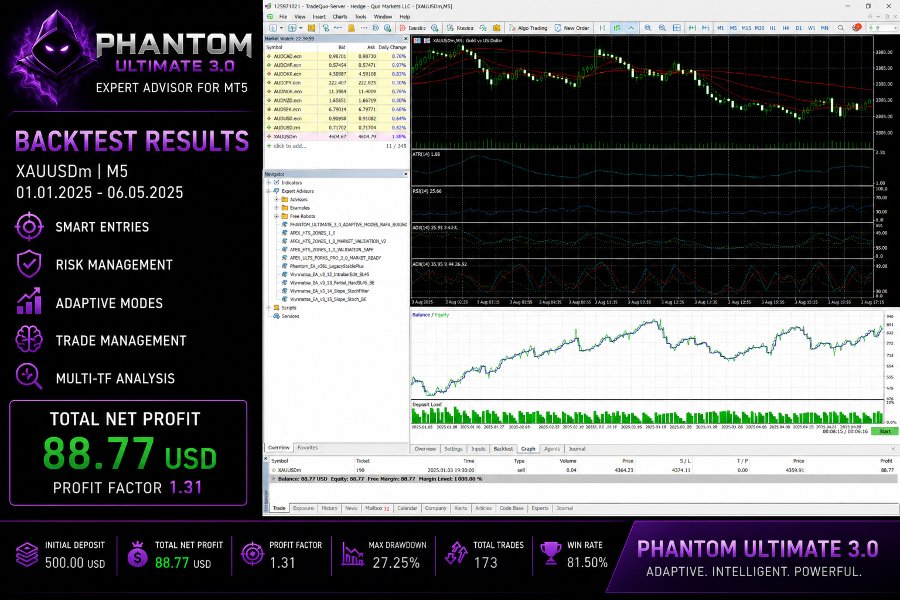Open the Insert menu
The height and width of the screenshot is (600, 900).
[x=319, y=17]
